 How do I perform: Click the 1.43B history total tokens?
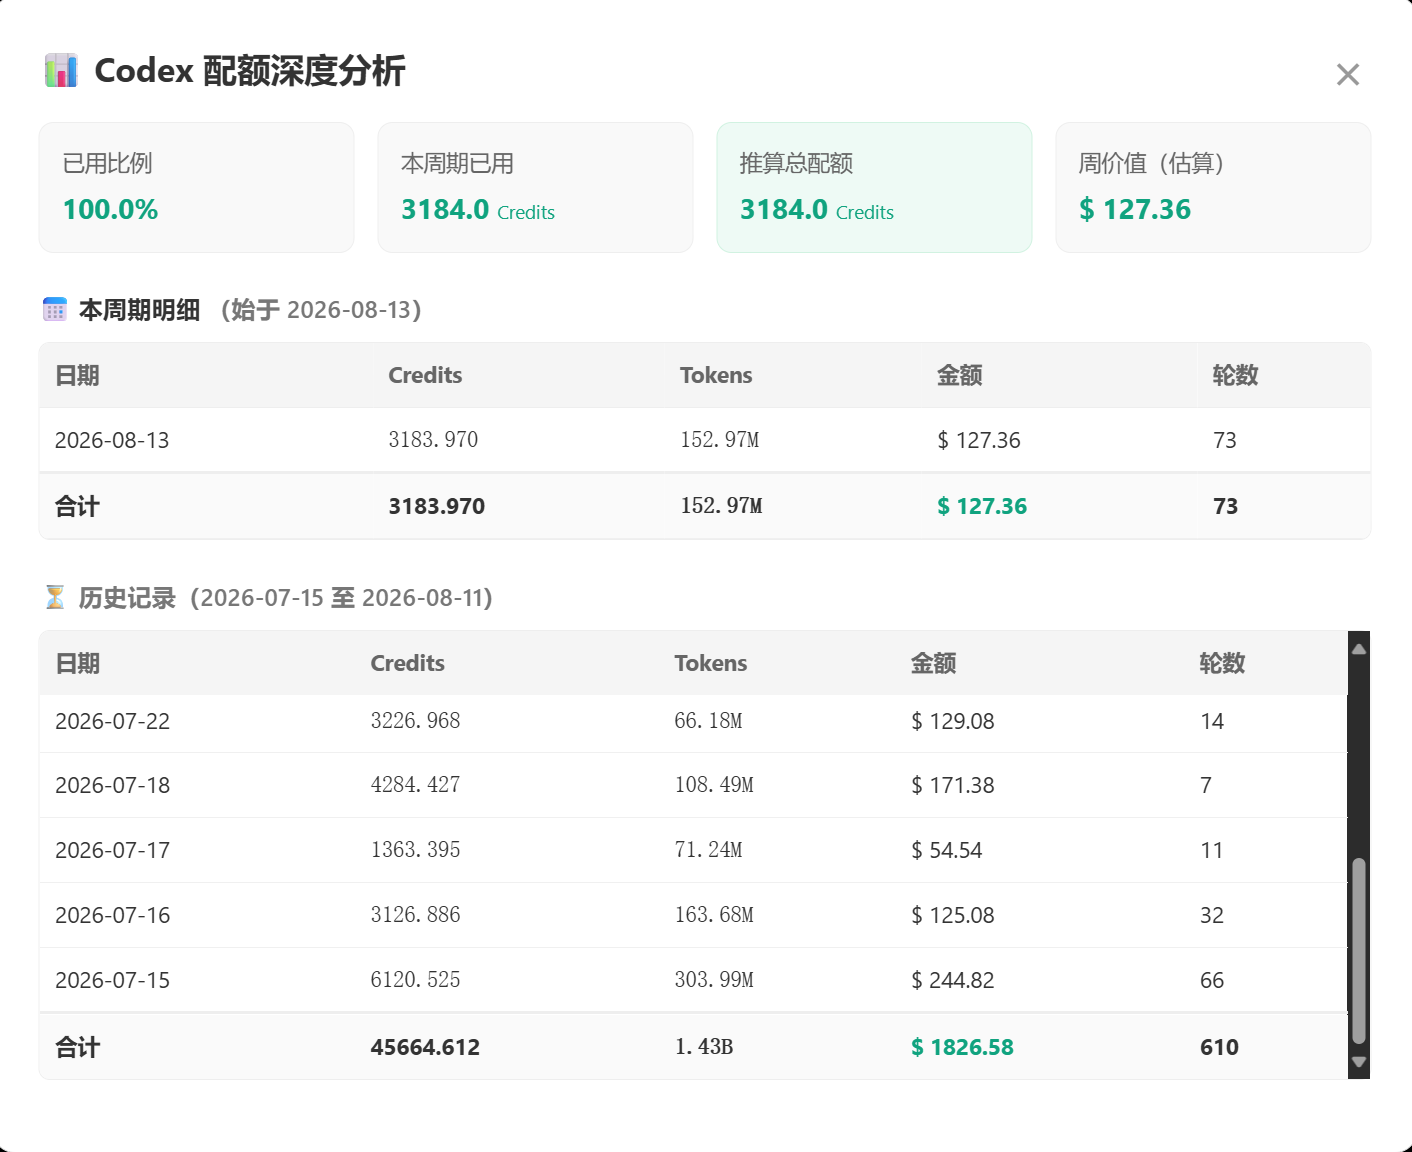[704, 1047]
